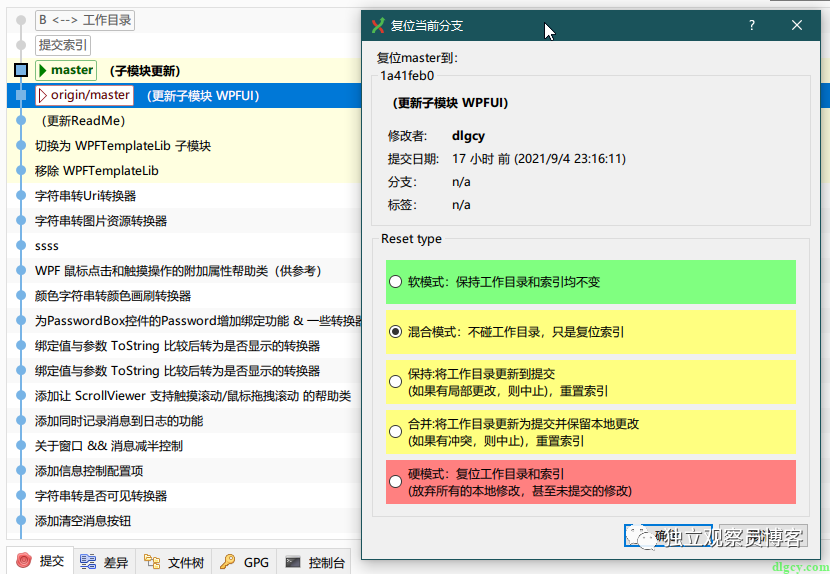This screenshot has width=830, height=574.
Task: Click the square HEAD node beside master
Action: pos(21,70)
